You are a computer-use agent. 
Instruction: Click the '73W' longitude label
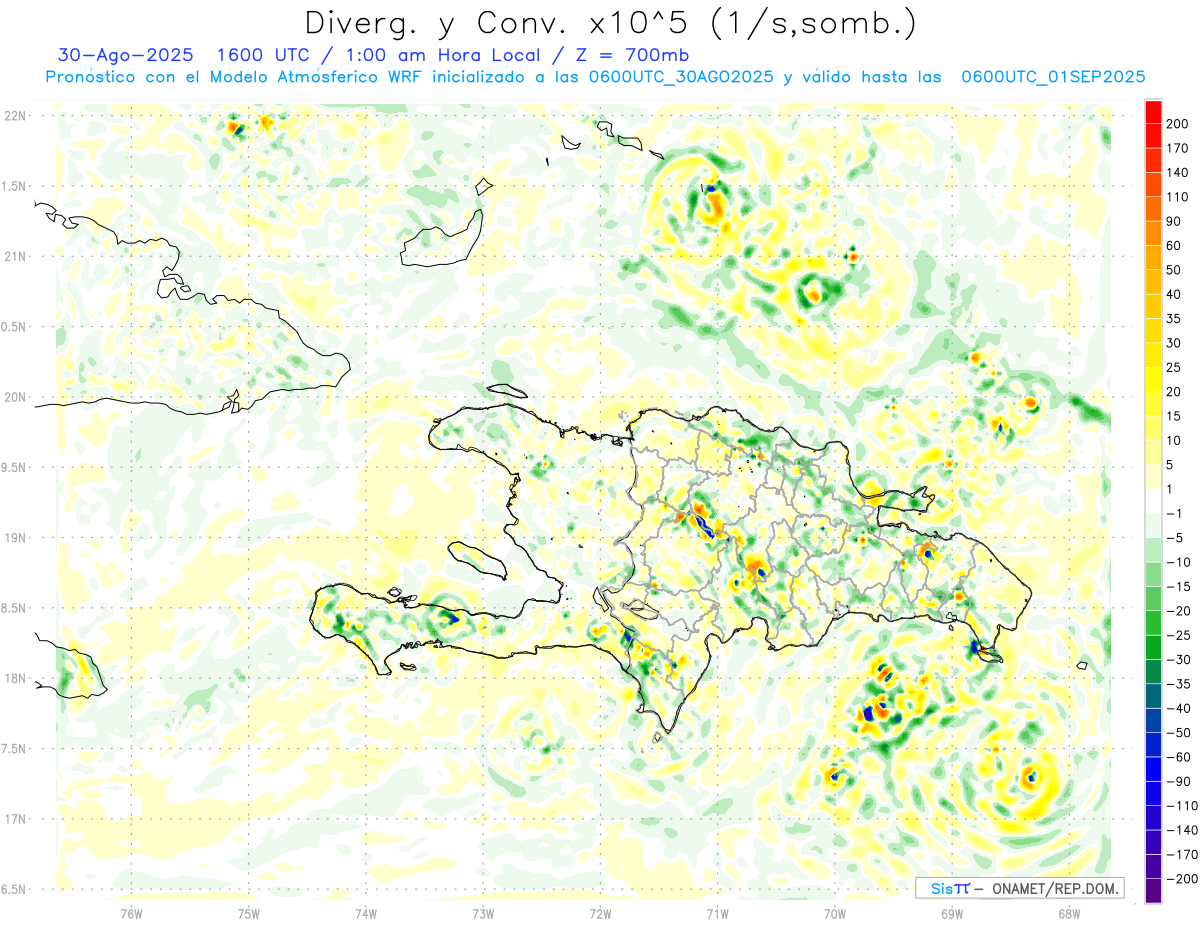483,913
